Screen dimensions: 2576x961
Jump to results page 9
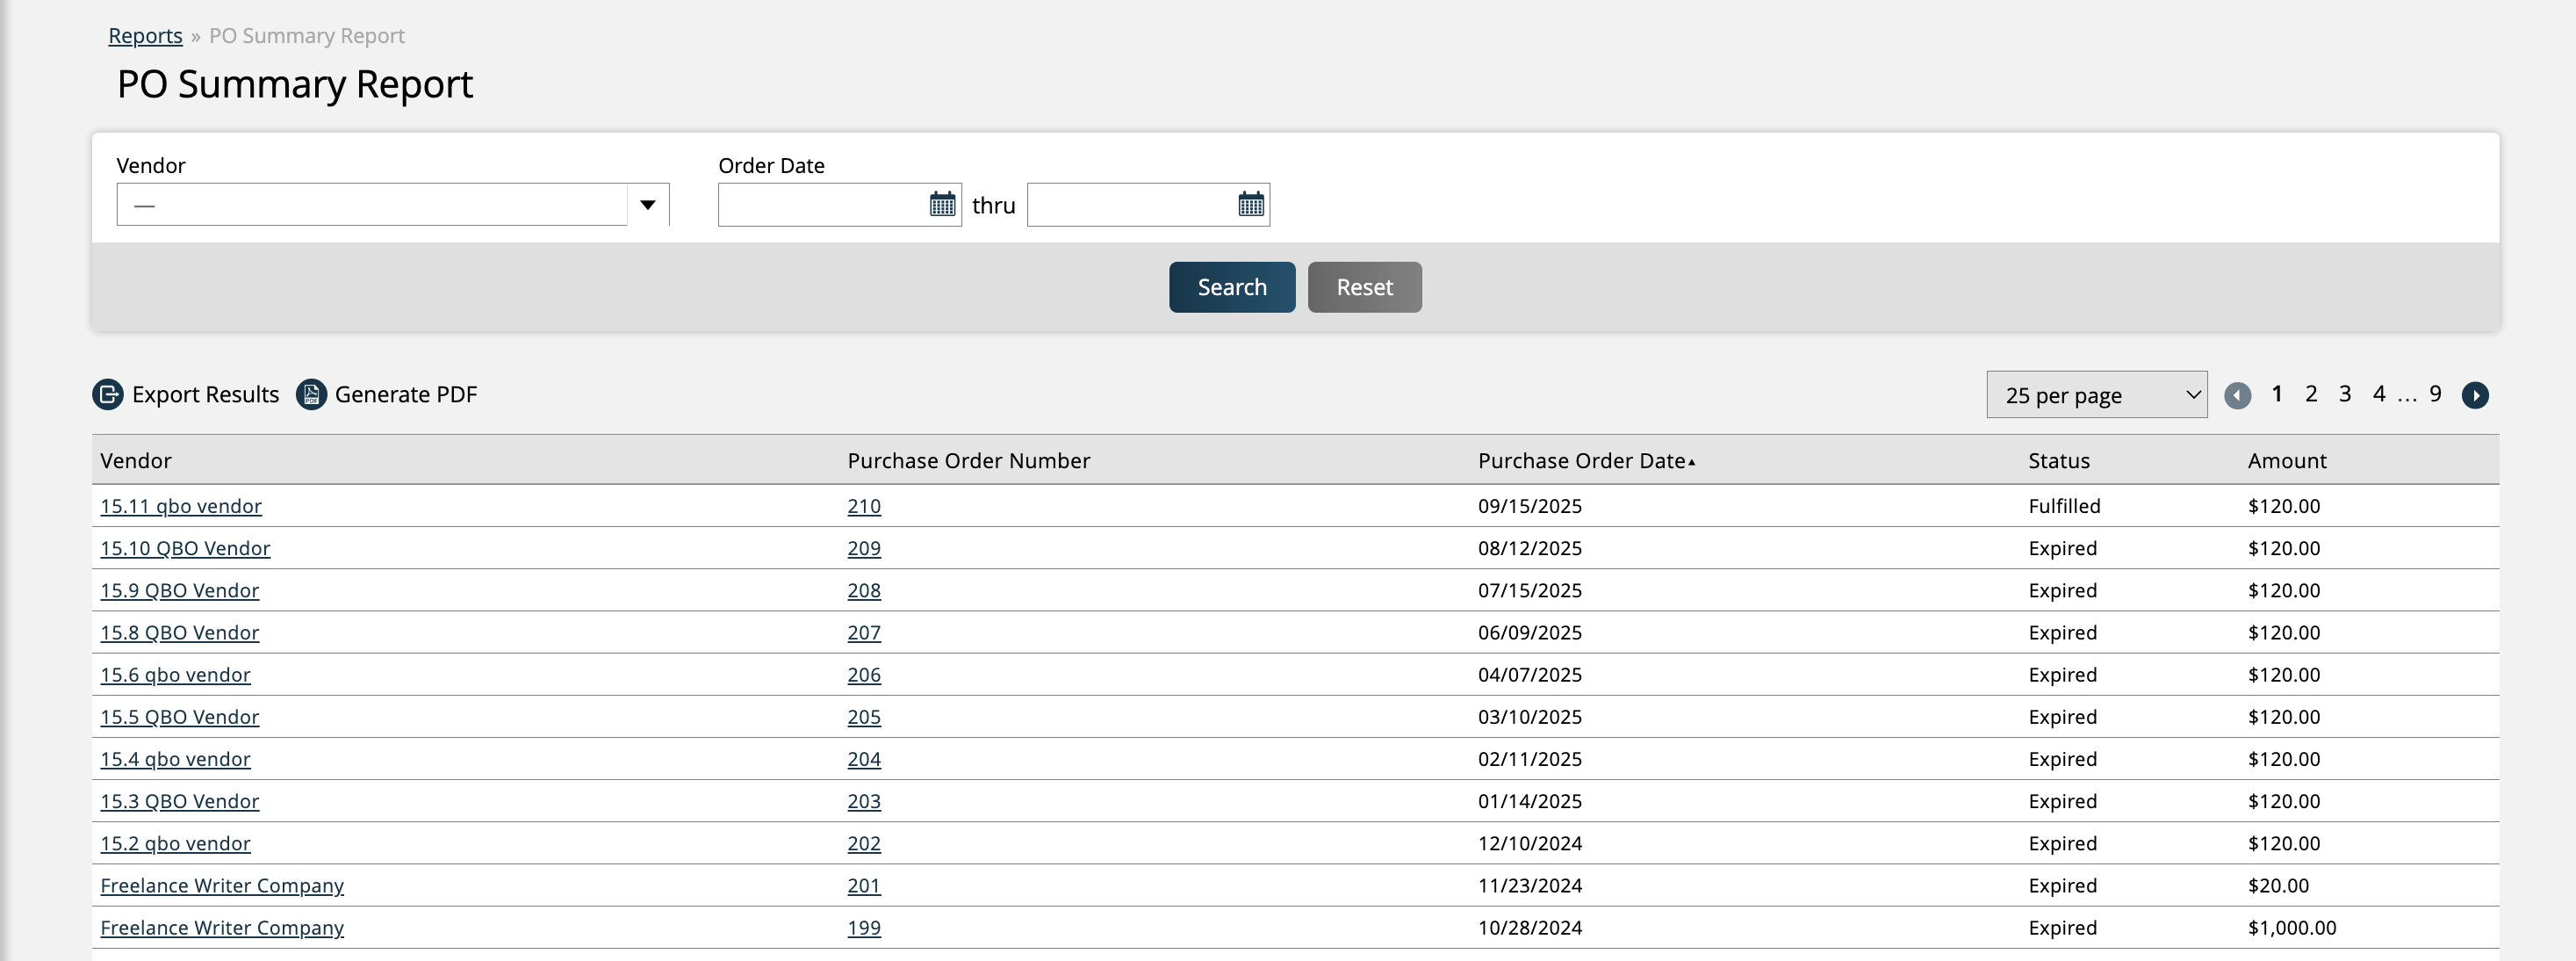2435,394
